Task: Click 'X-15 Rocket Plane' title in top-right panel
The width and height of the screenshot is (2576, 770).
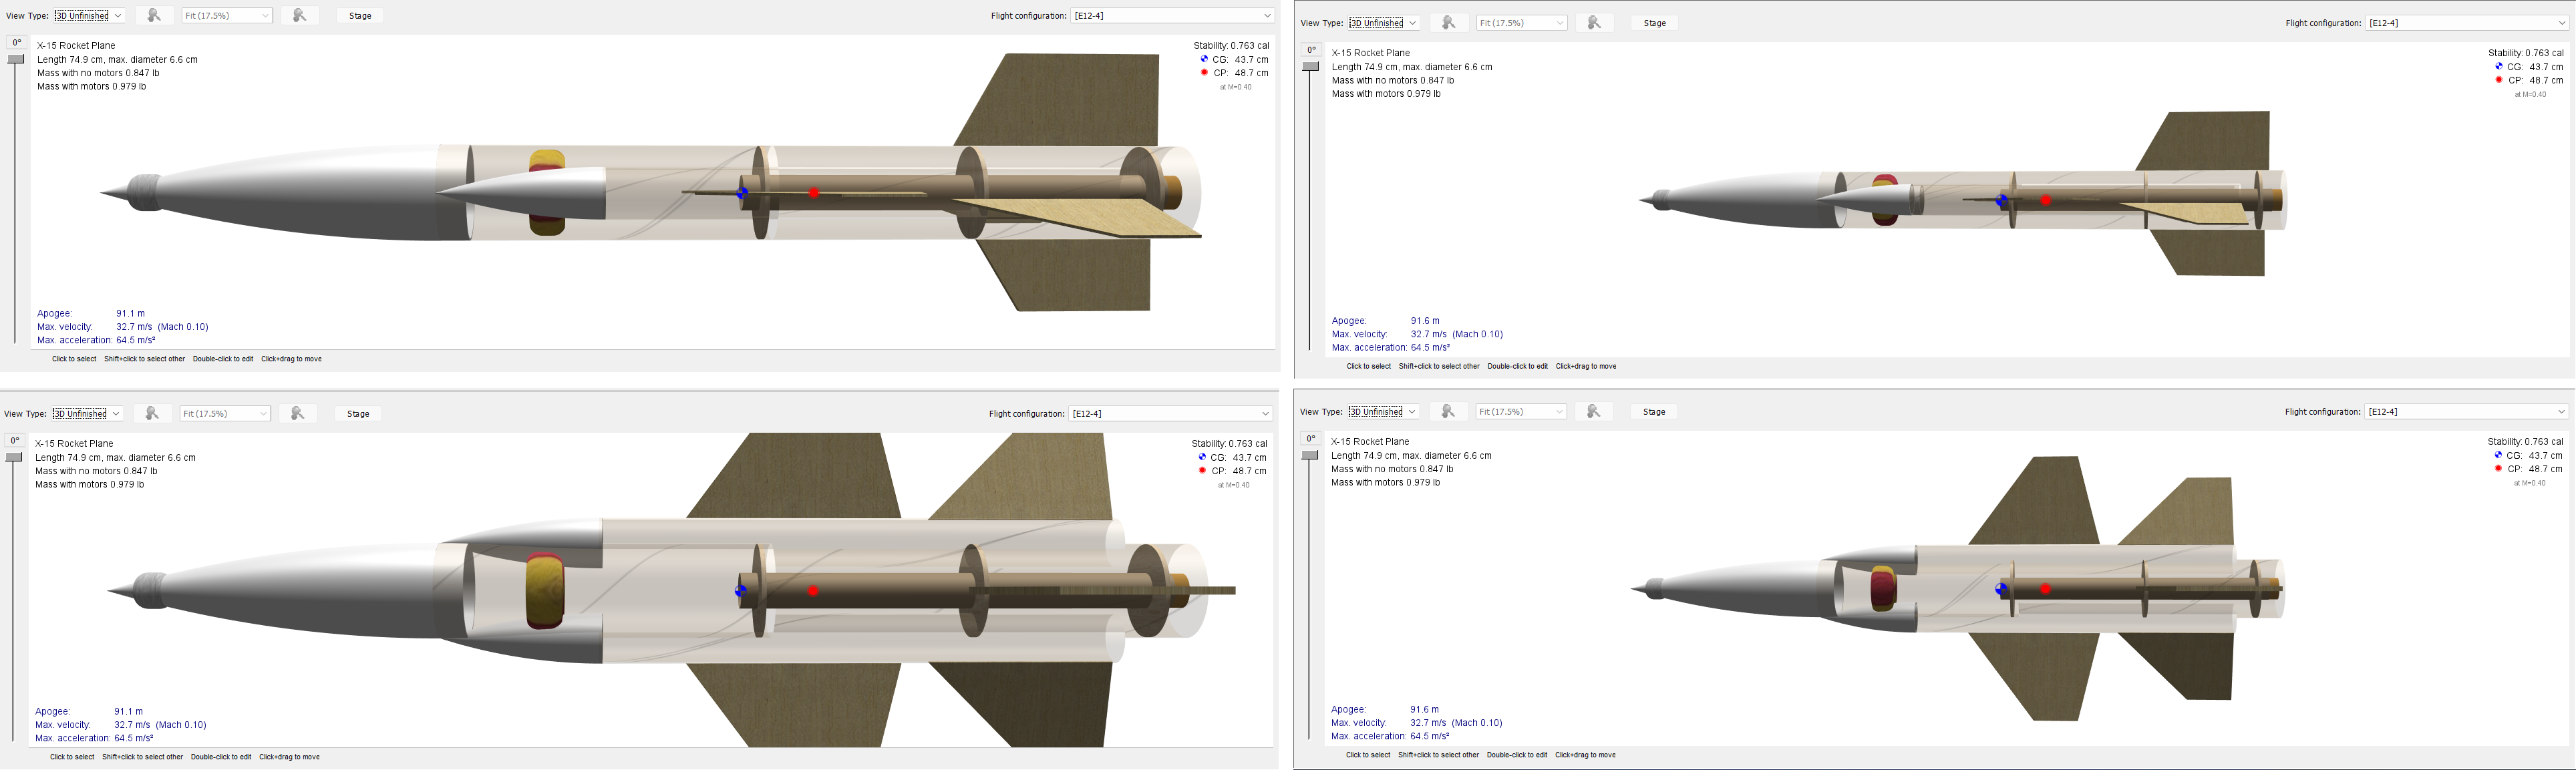Action: click(x=1371, y=53)
